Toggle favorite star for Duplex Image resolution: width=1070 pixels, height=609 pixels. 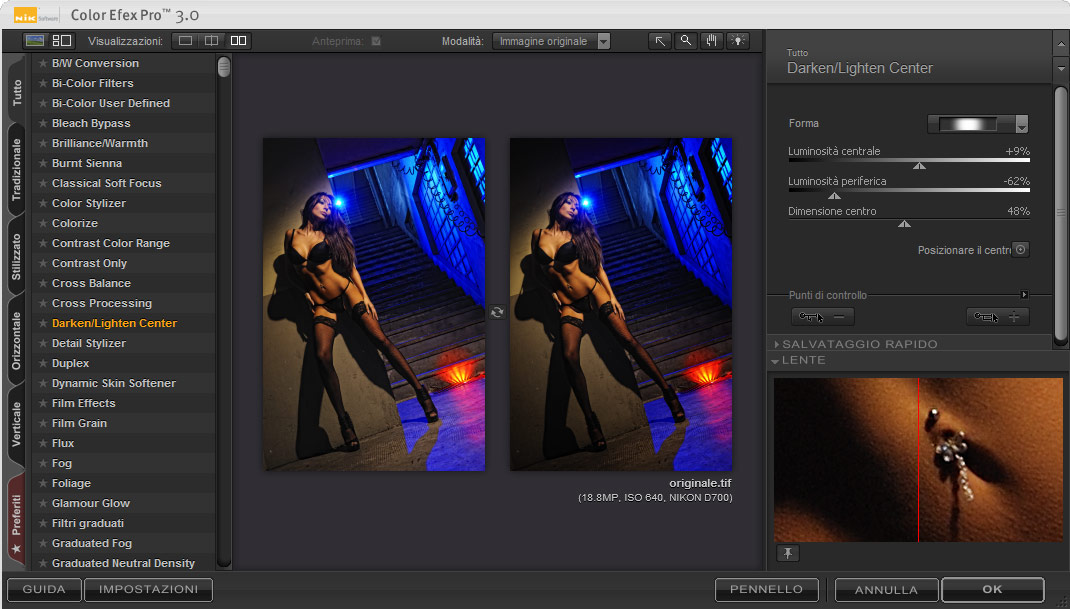(x=42, y=363)
